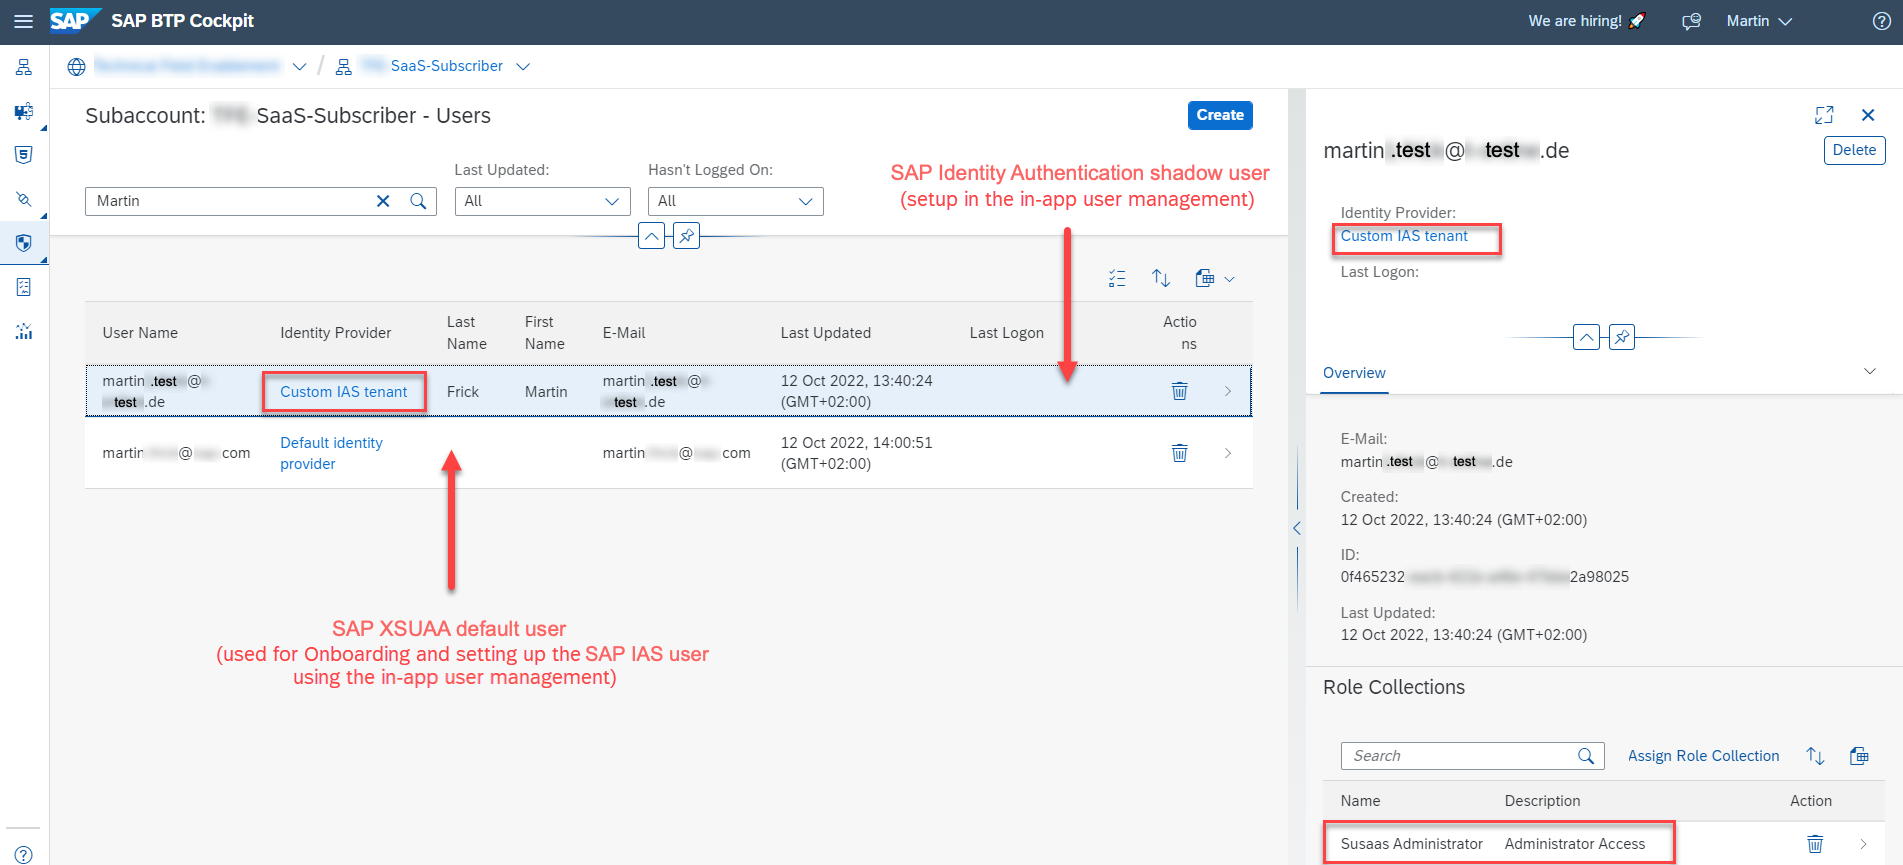Image resolution: width=1903 pixels, height=865 pixels.
Task: Open the HTML5 shield icon in sidebar
Action: (x=24, y=155)
